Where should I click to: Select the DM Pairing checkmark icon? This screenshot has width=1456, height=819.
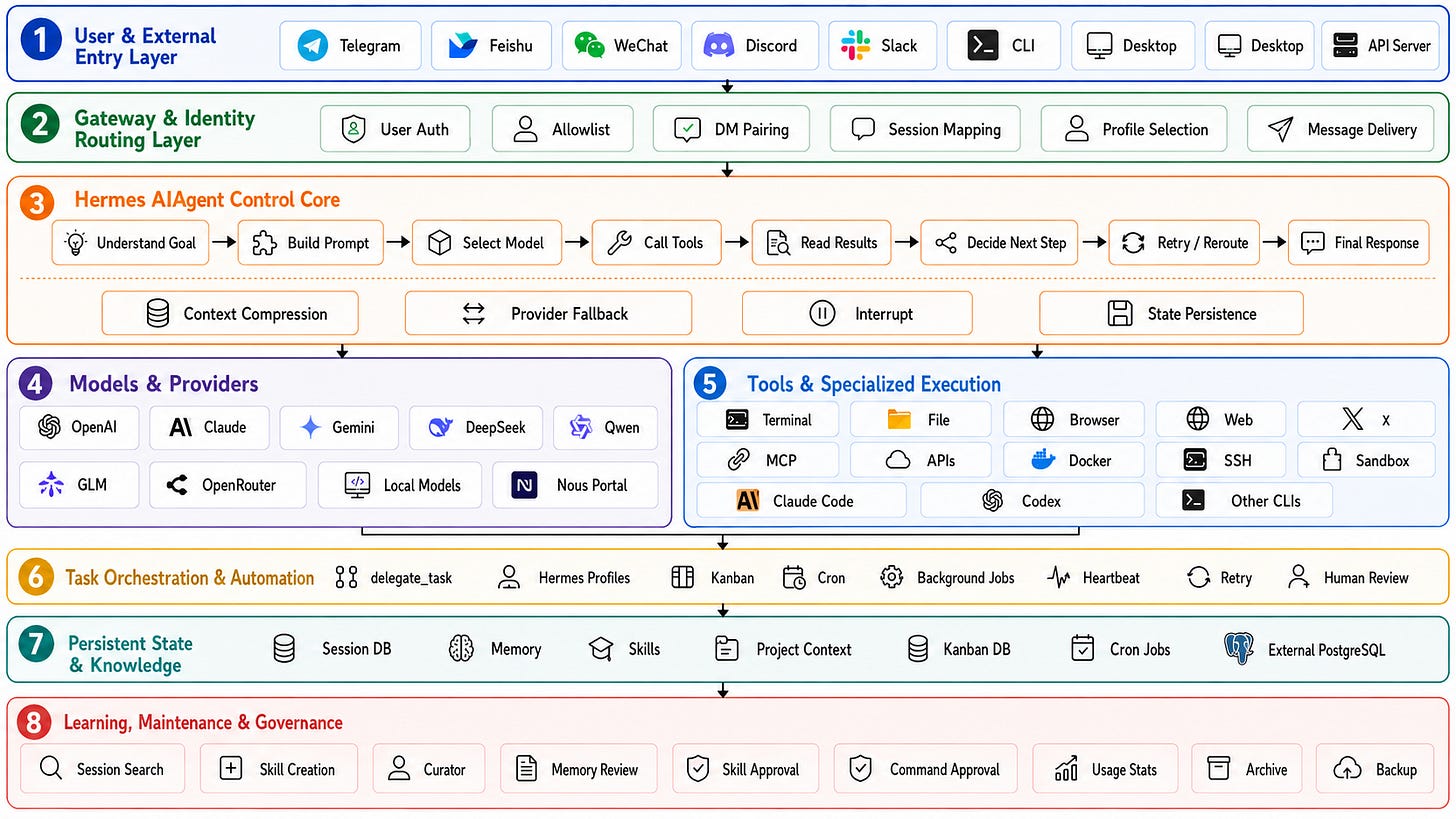687,129
